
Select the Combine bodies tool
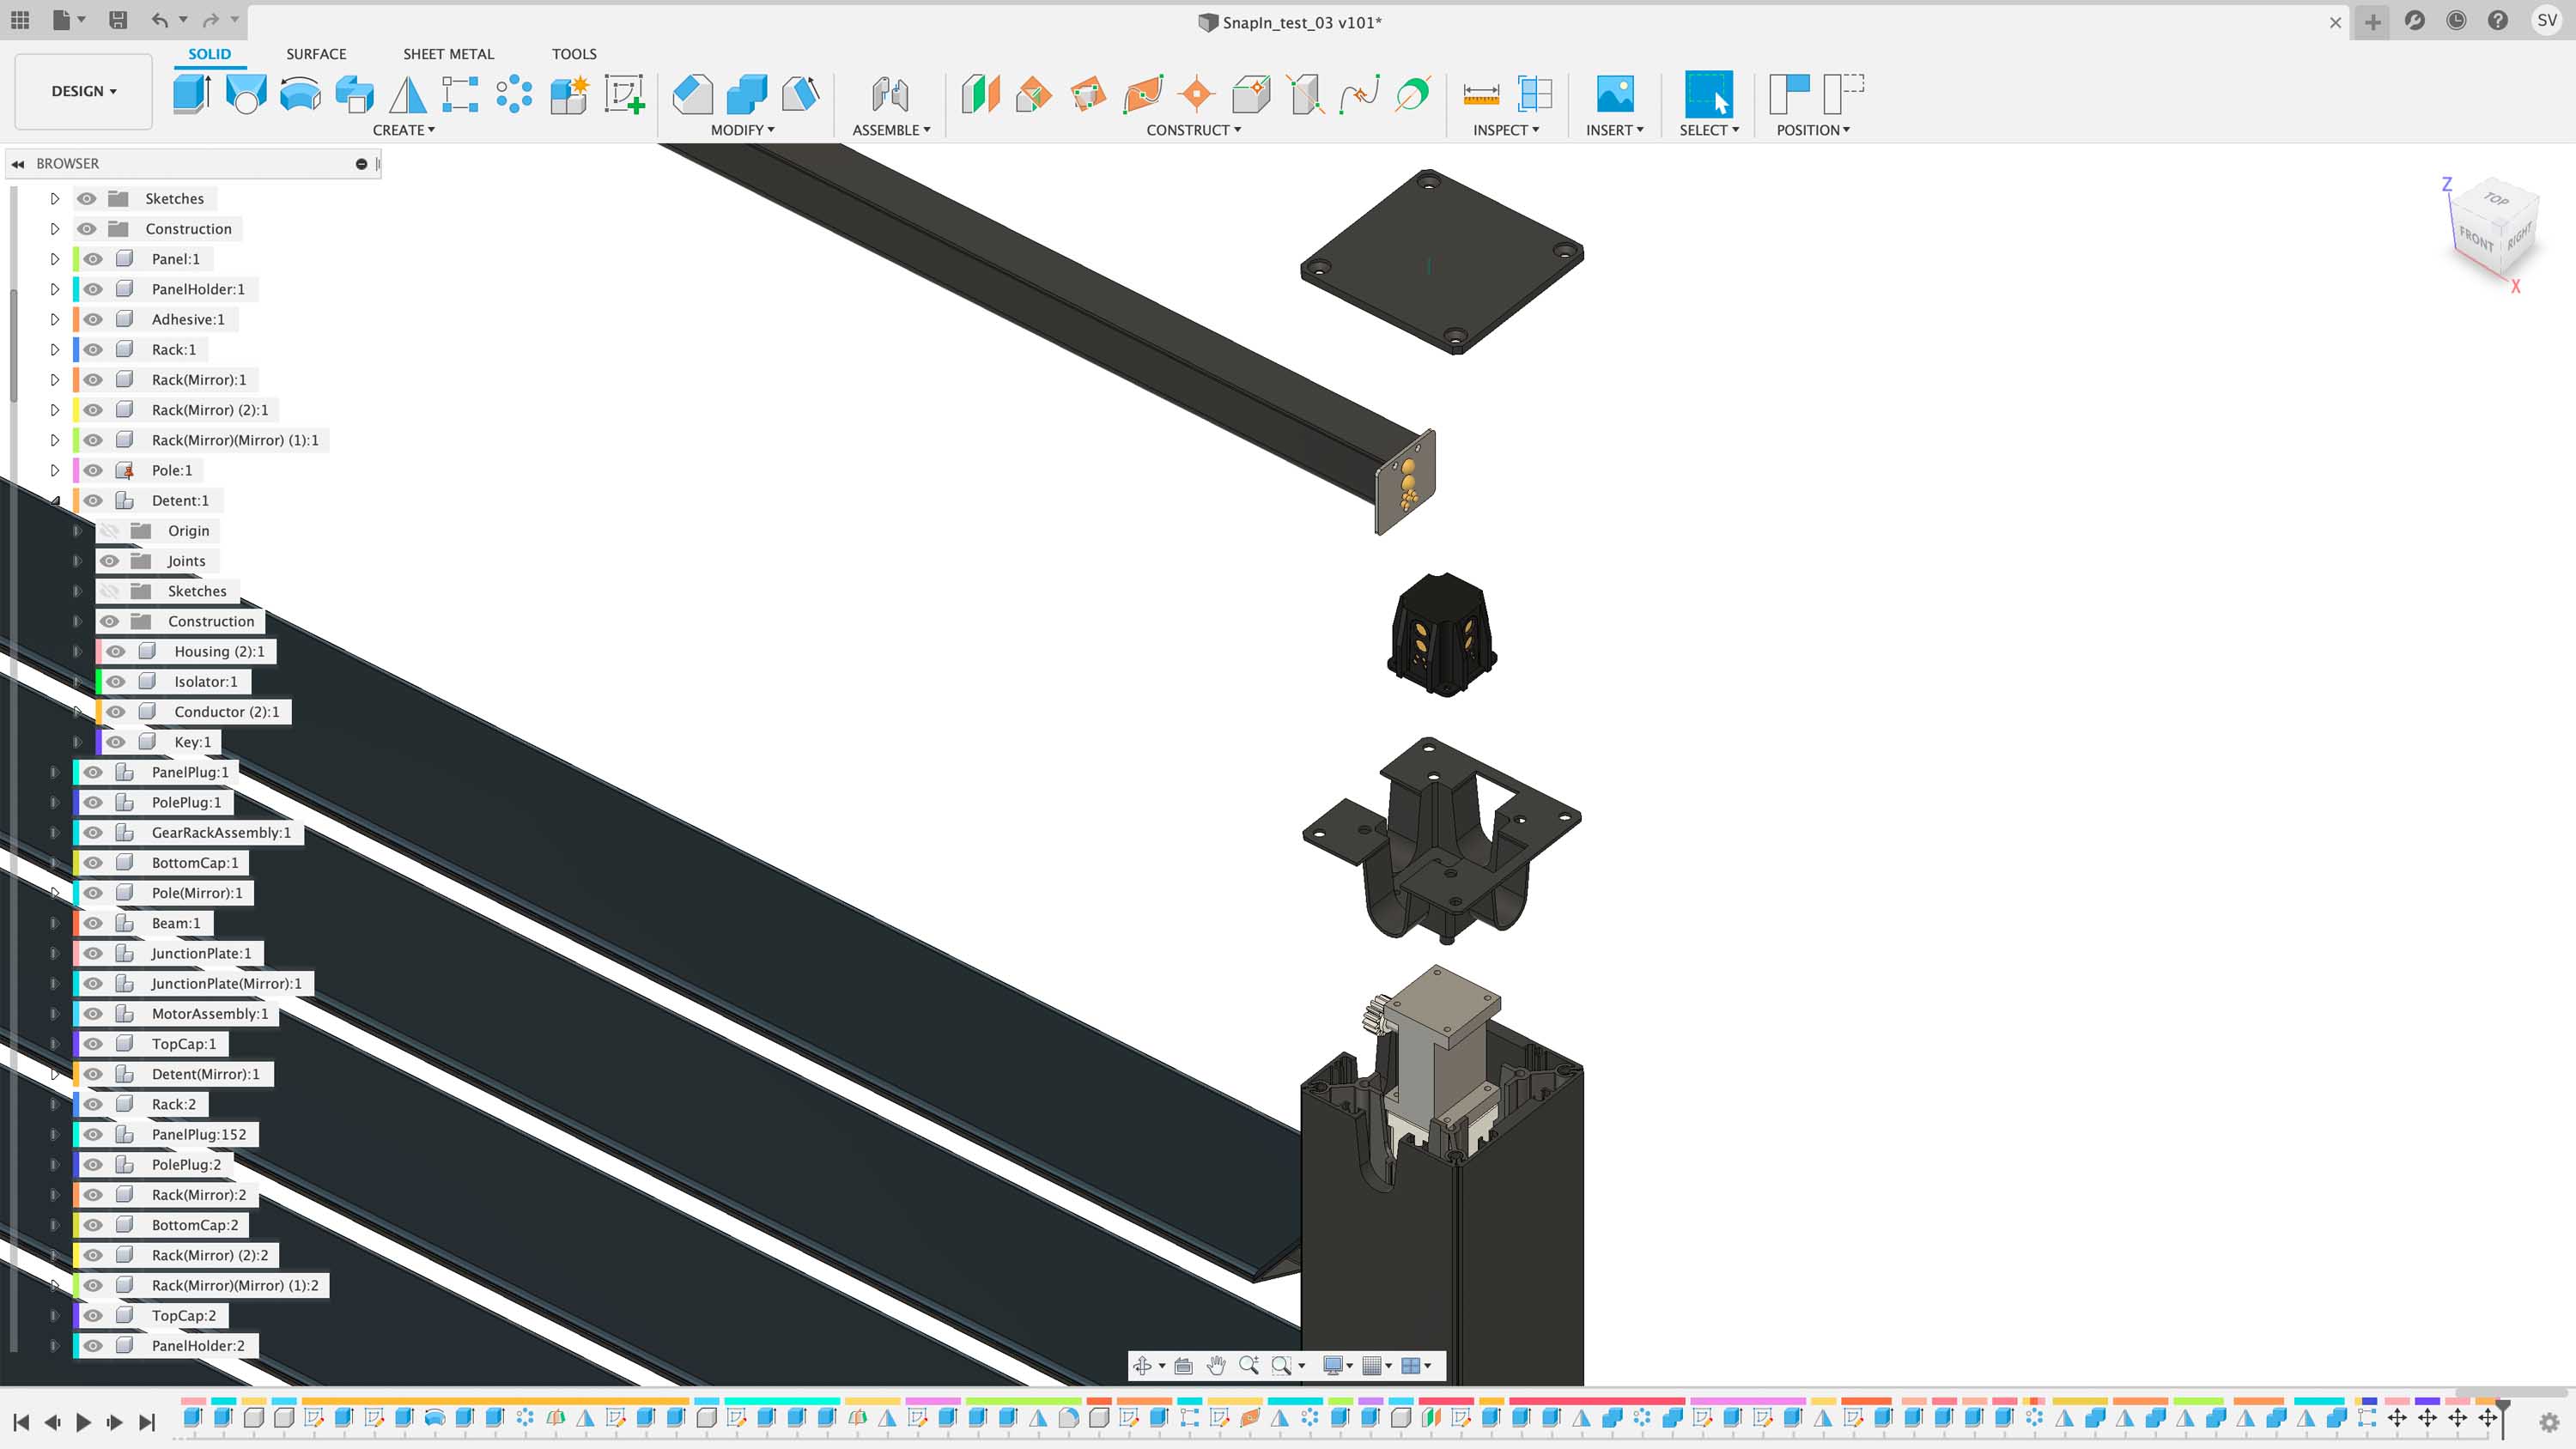(x=746, y=95)
